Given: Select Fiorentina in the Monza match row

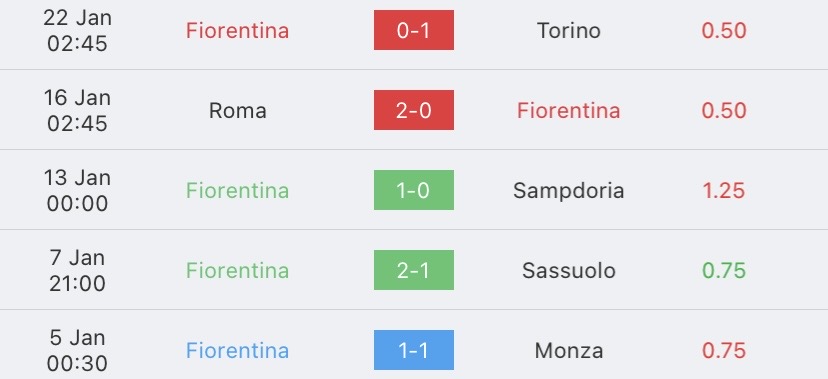Looking at the screenshot, I should click(x=237, y=350).
